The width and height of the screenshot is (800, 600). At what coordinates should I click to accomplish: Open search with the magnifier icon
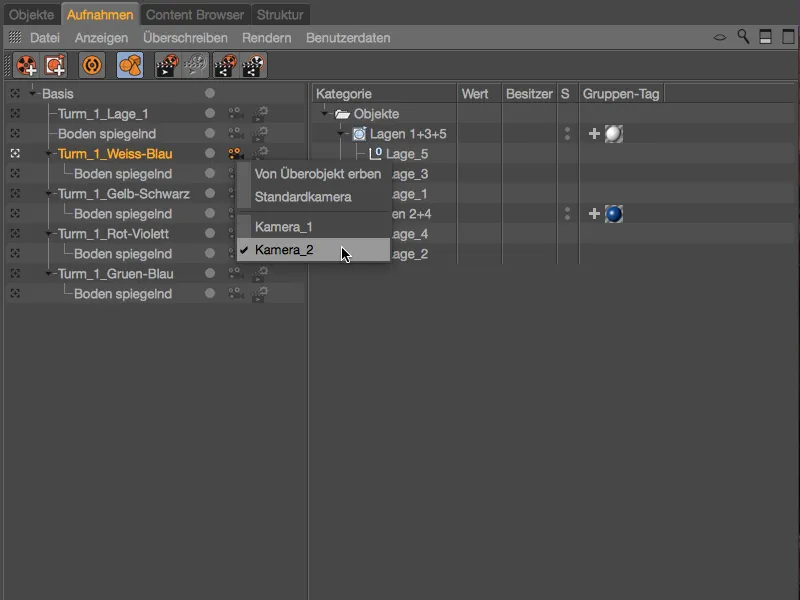743,37
